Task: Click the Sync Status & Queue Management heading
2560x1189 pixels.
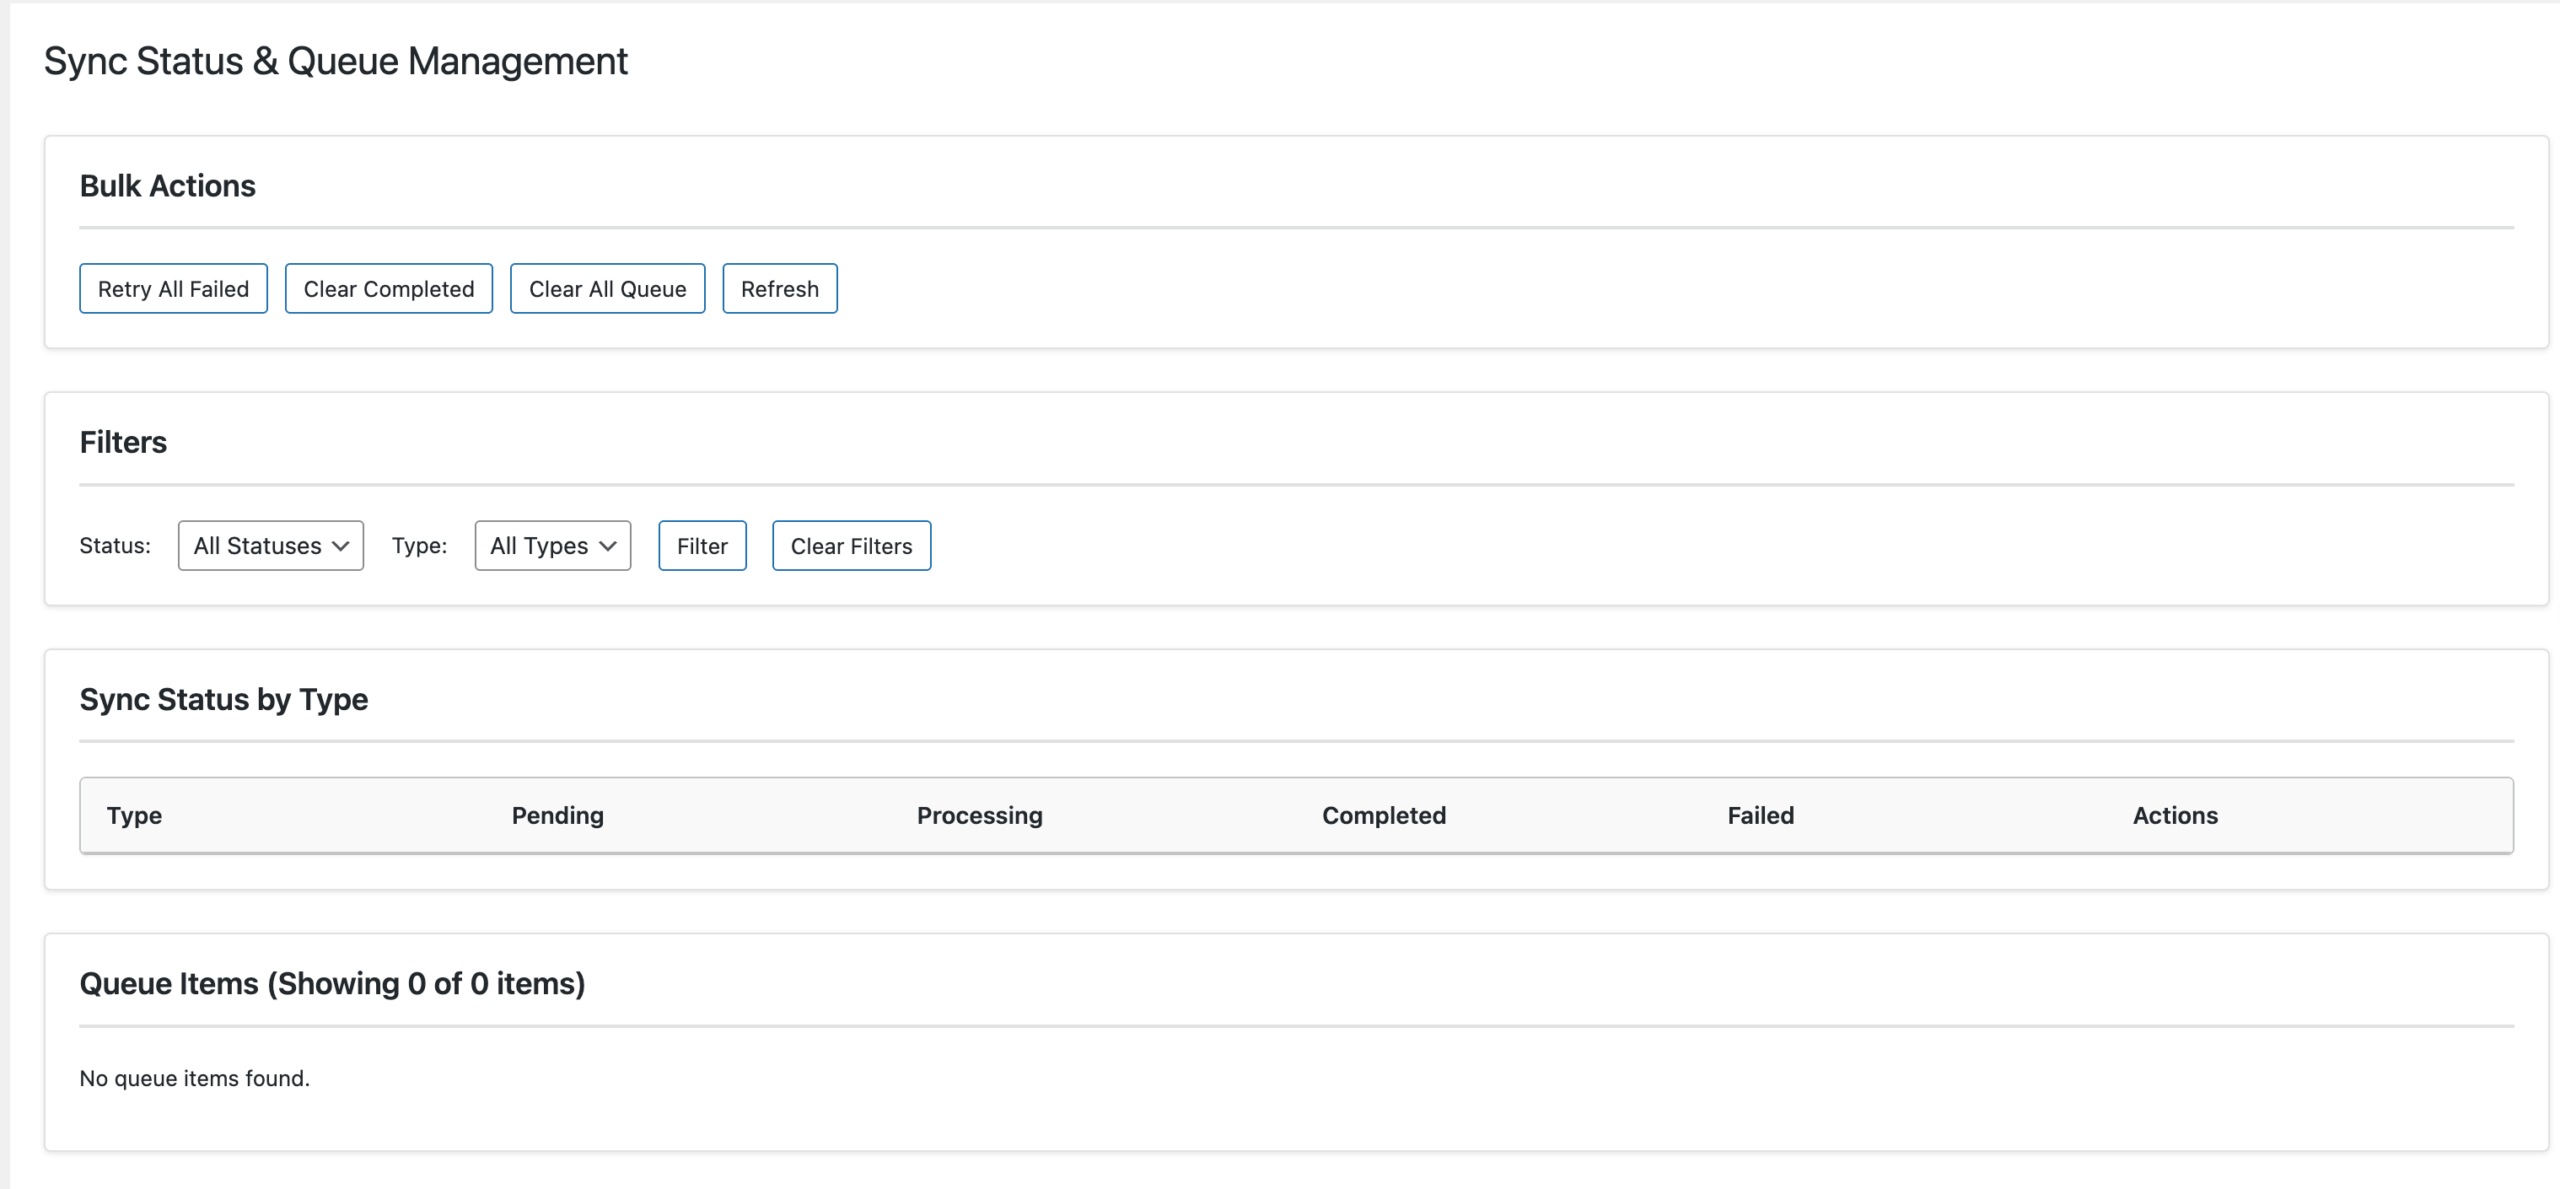Action: [x=335, y=60]
